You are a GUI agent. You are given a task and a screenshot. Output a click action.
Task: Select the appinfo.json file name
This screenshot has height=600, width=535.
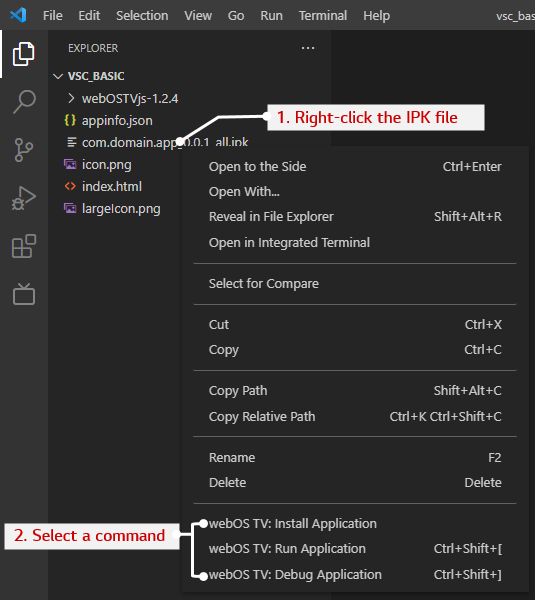[117, 121]
